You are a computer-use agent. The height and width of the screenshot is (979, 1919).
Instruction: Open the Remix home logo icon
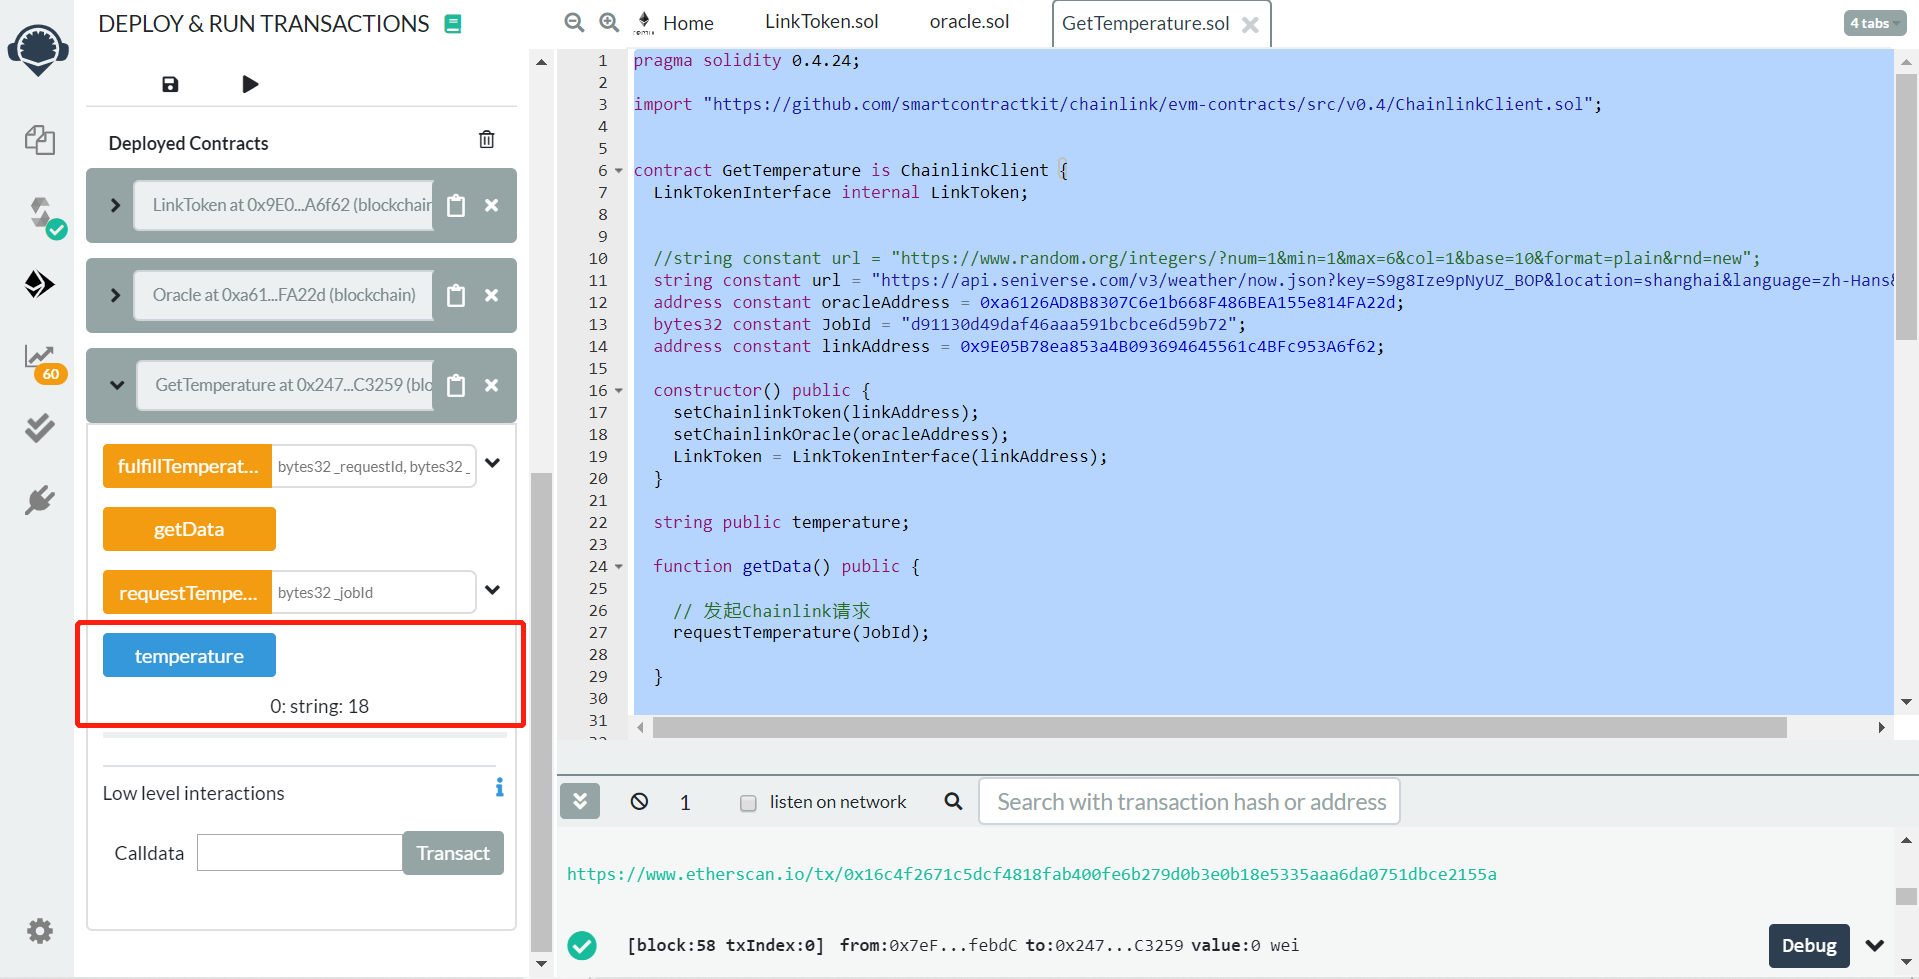(38, 50)
